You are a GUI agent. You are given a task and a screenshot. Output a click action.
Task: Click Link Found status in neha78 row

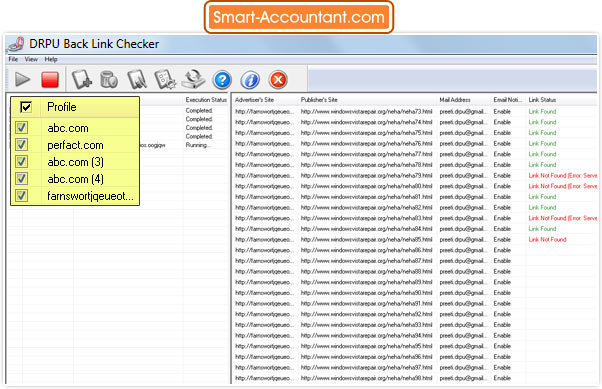[x=542, y=165]
